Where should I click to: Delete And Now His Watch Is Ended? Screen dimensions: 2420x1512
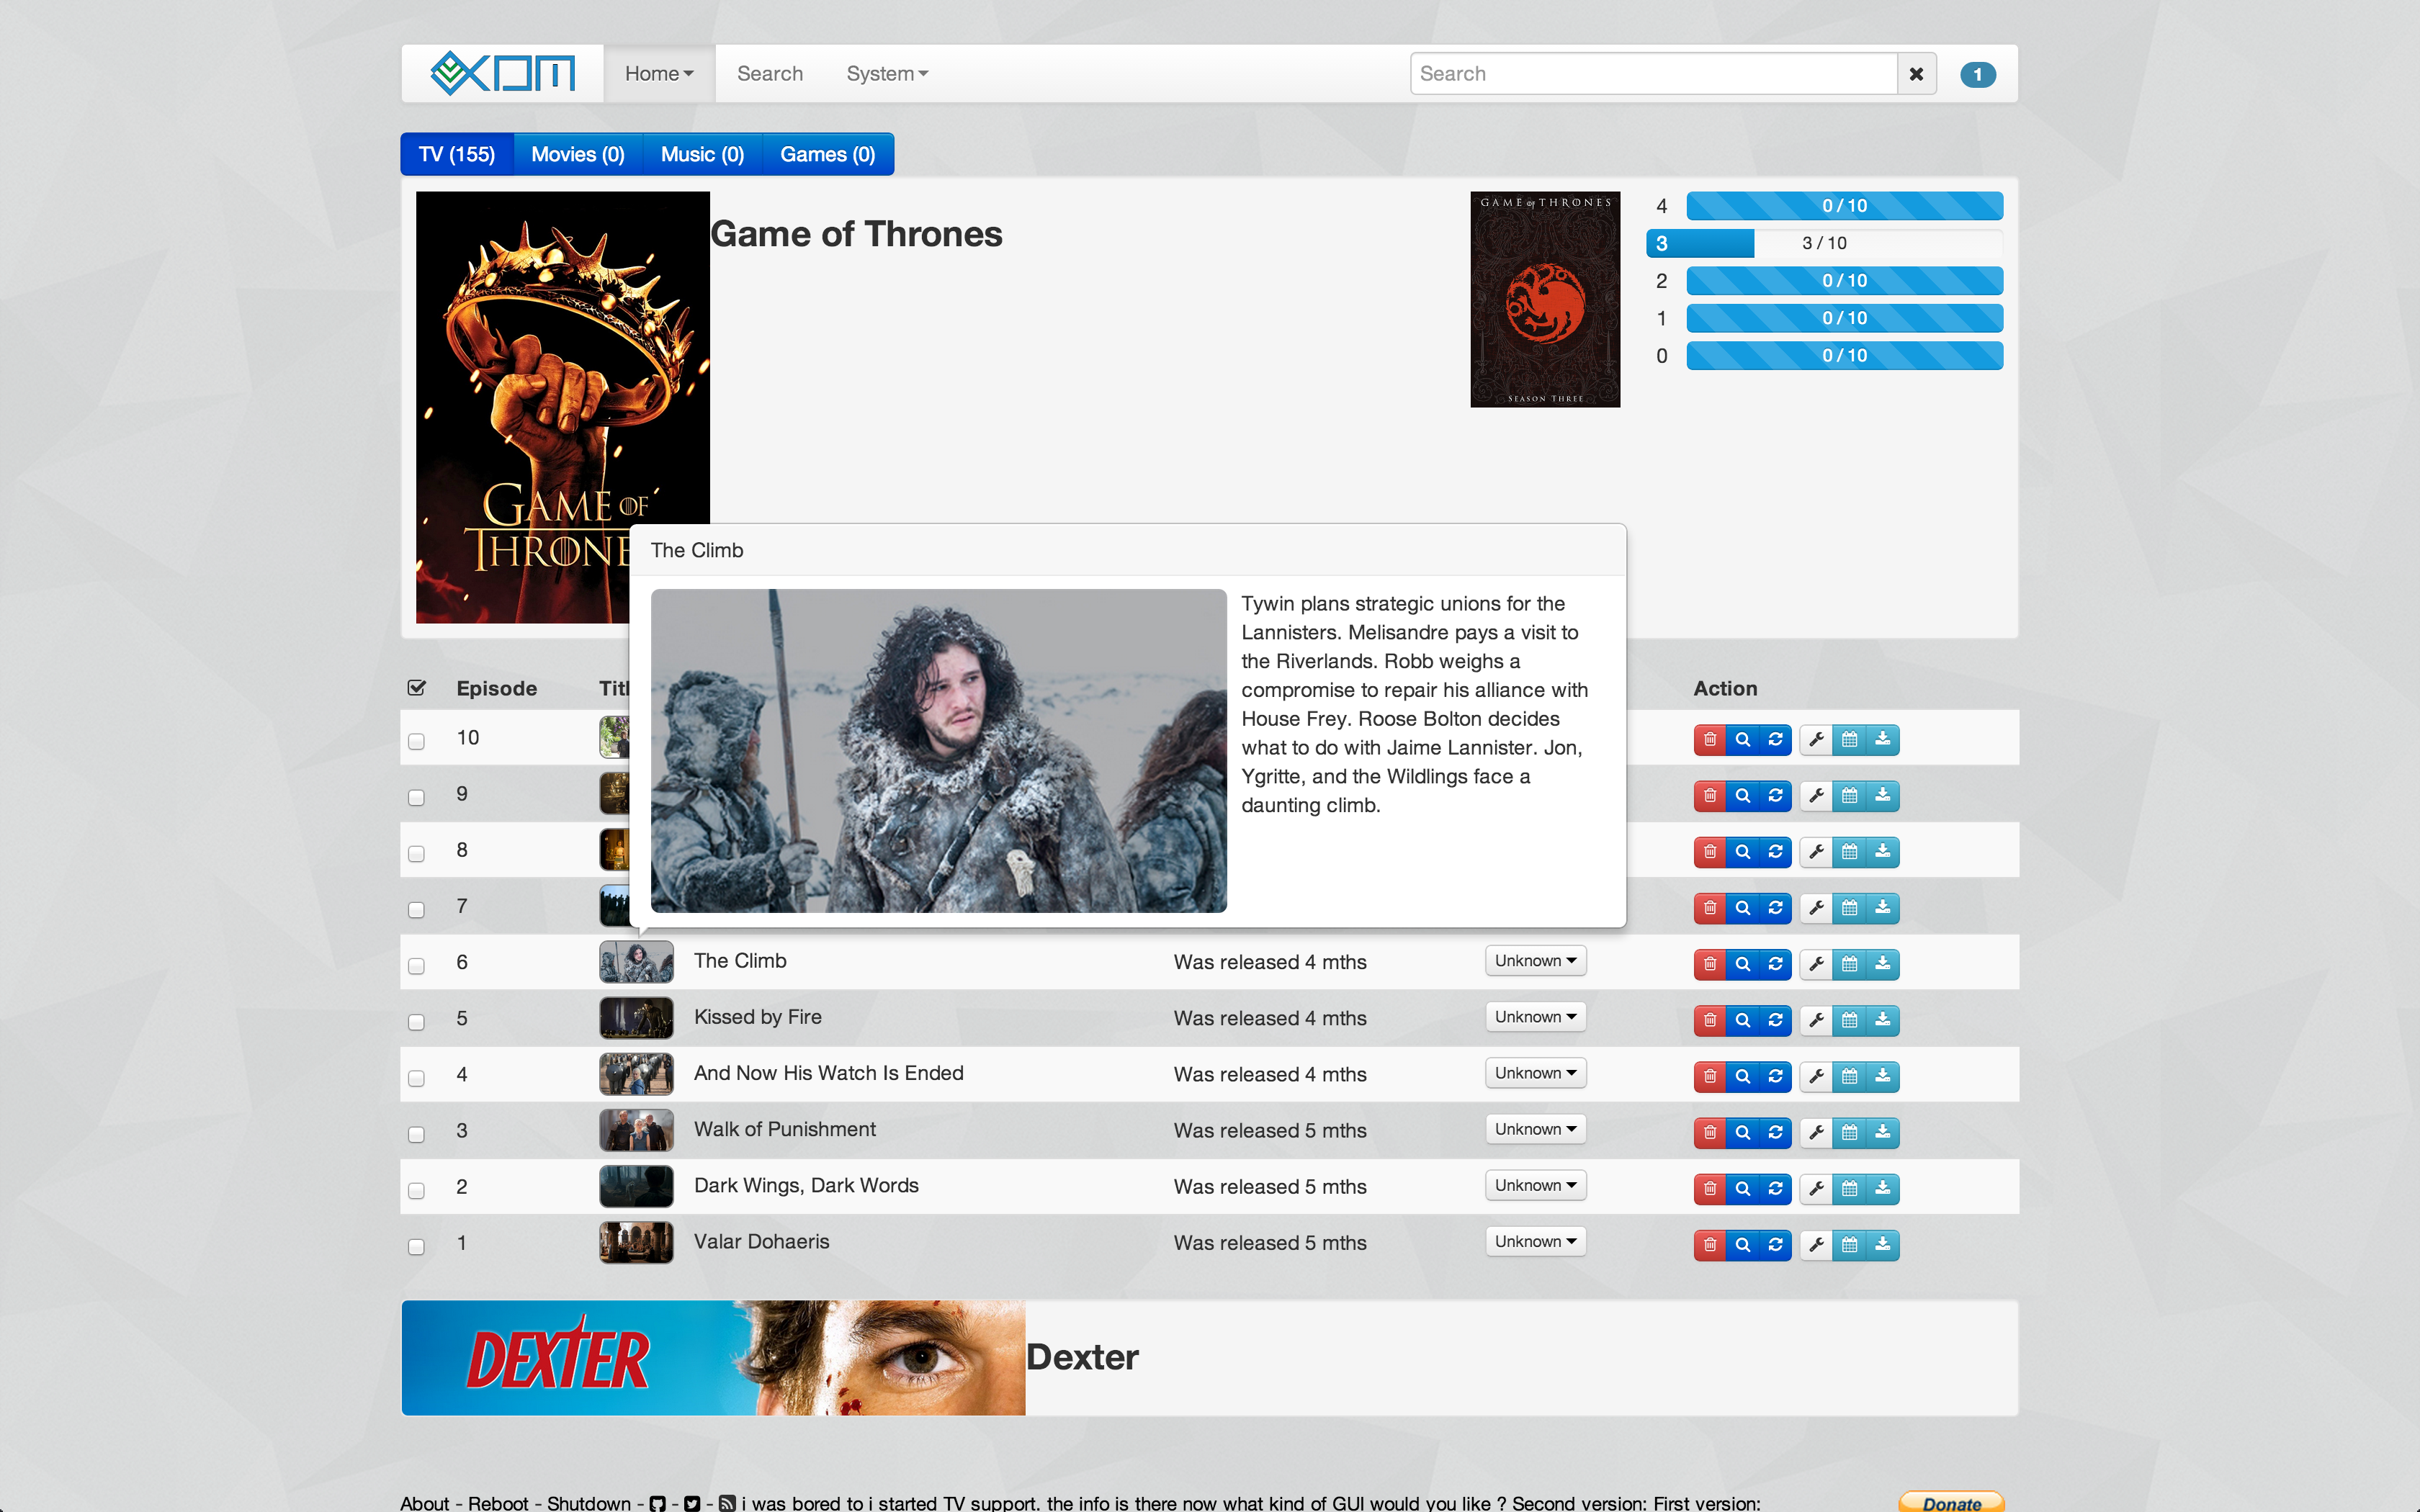point(1710,1076)
